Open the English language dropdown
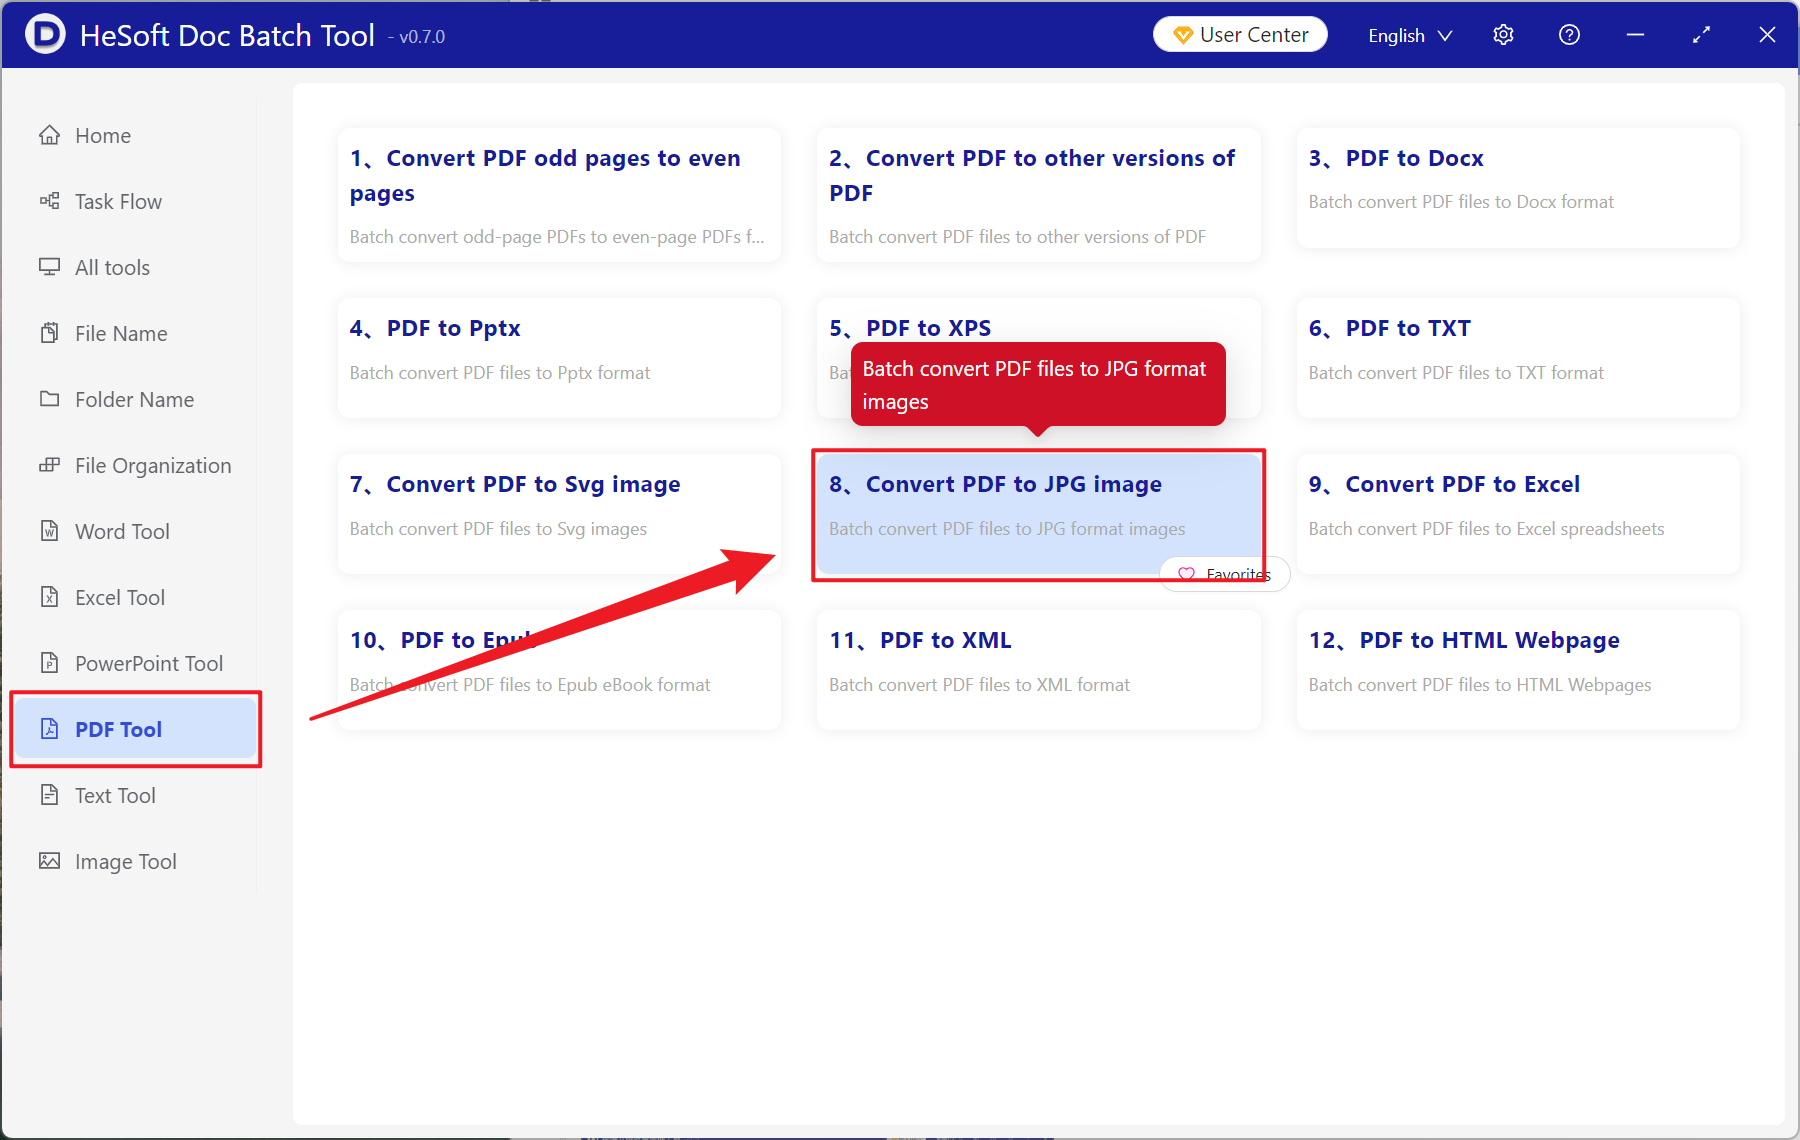This screenshot has width=1800, height=1140. tap(1409, 35)
